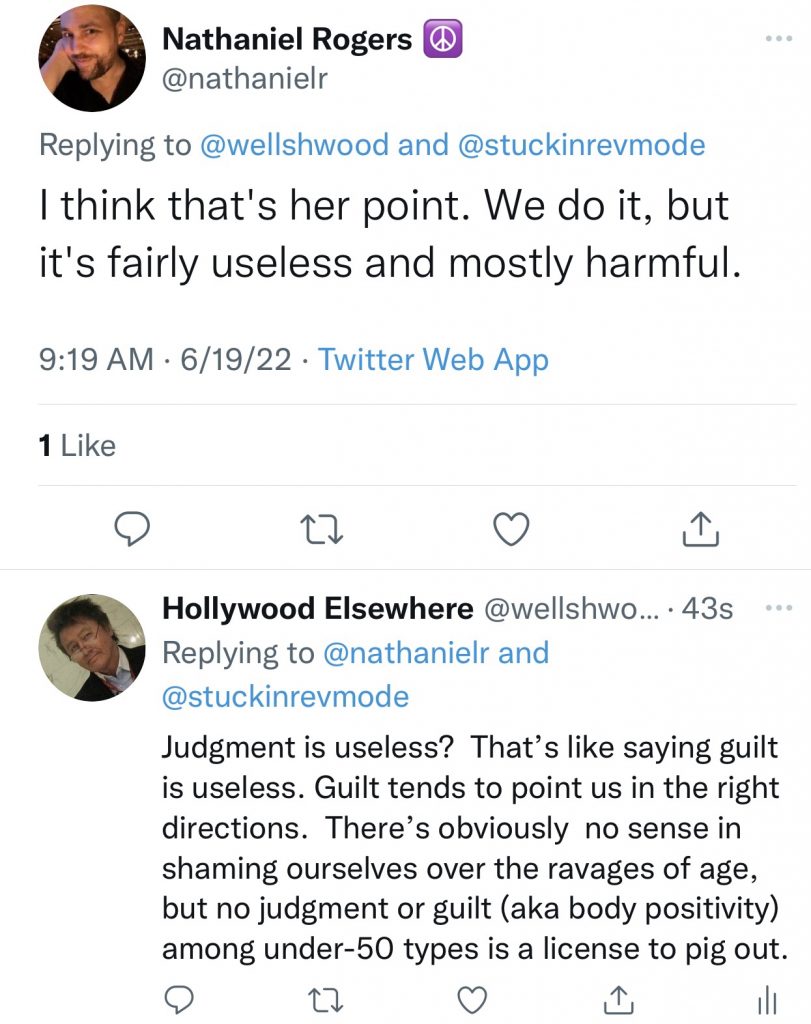This screenshot has width=811, height=1024.
Task: Open the Hollywood Elsewhere display name
Action: pos(317,608)
